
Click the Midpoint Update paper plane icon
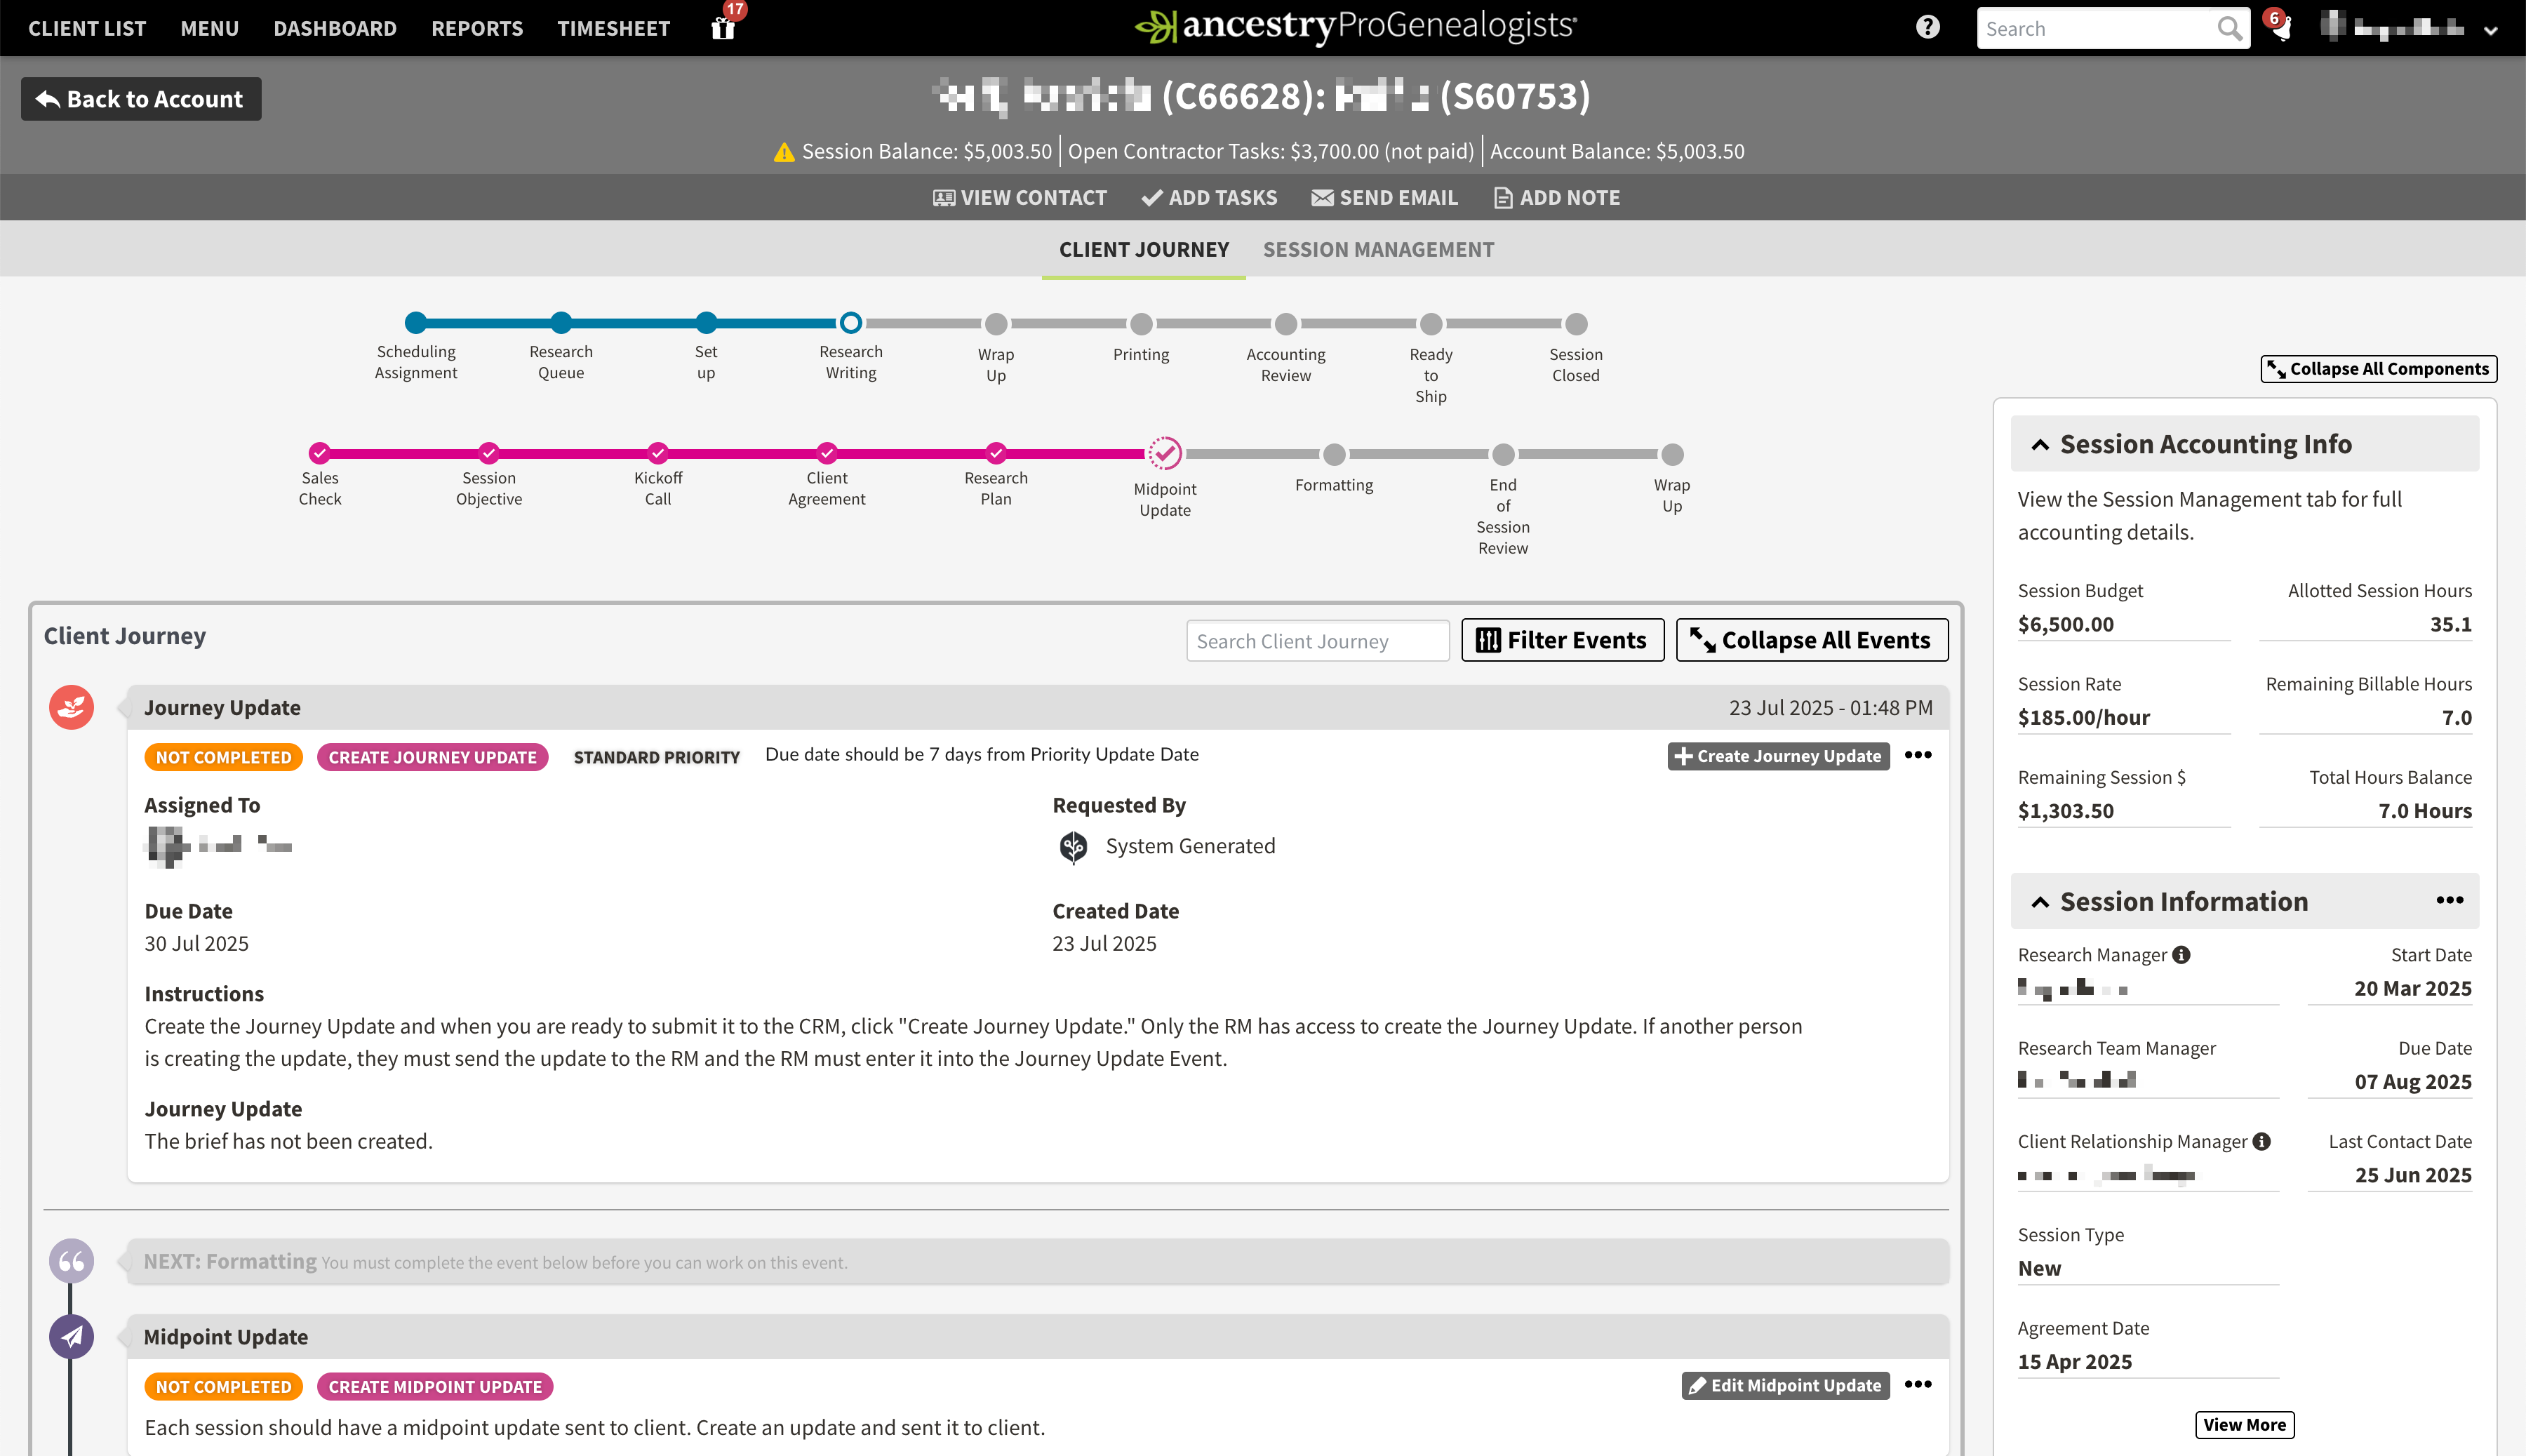point(71,1336)
